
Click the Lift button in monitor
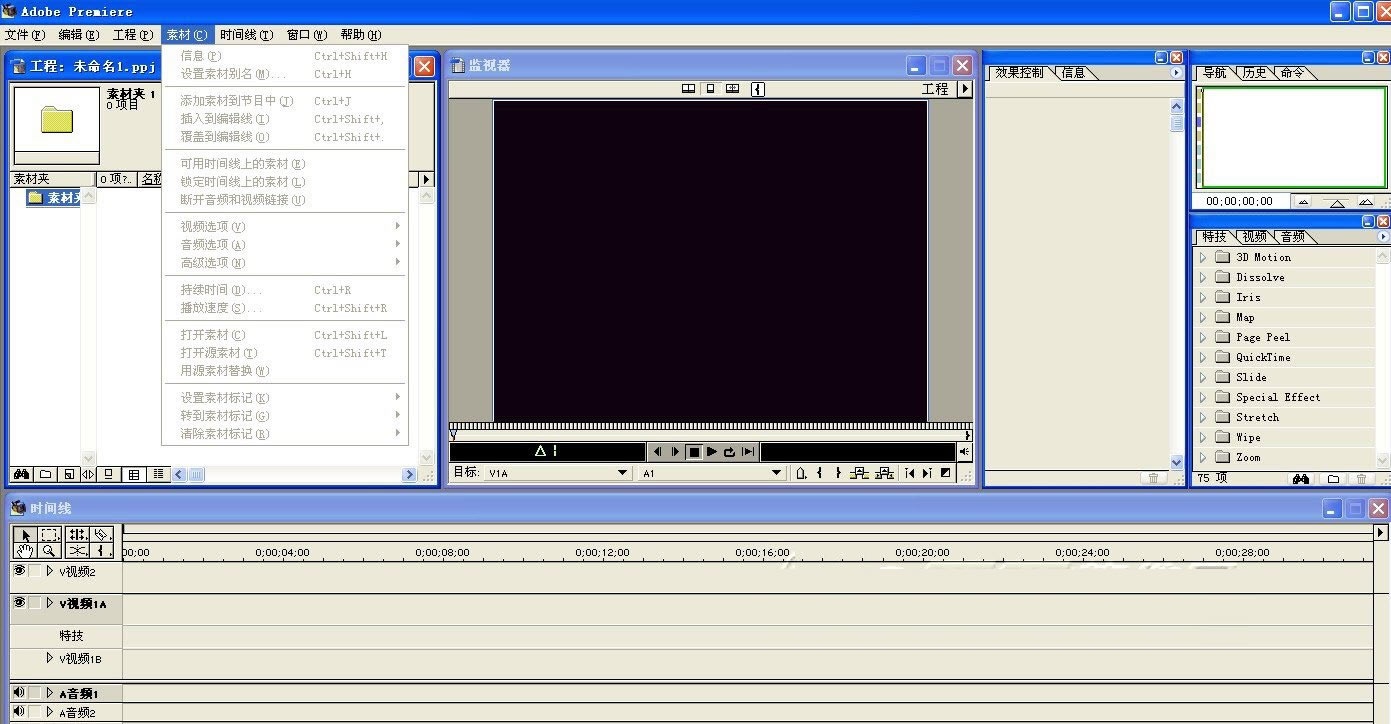coord(859,473)
